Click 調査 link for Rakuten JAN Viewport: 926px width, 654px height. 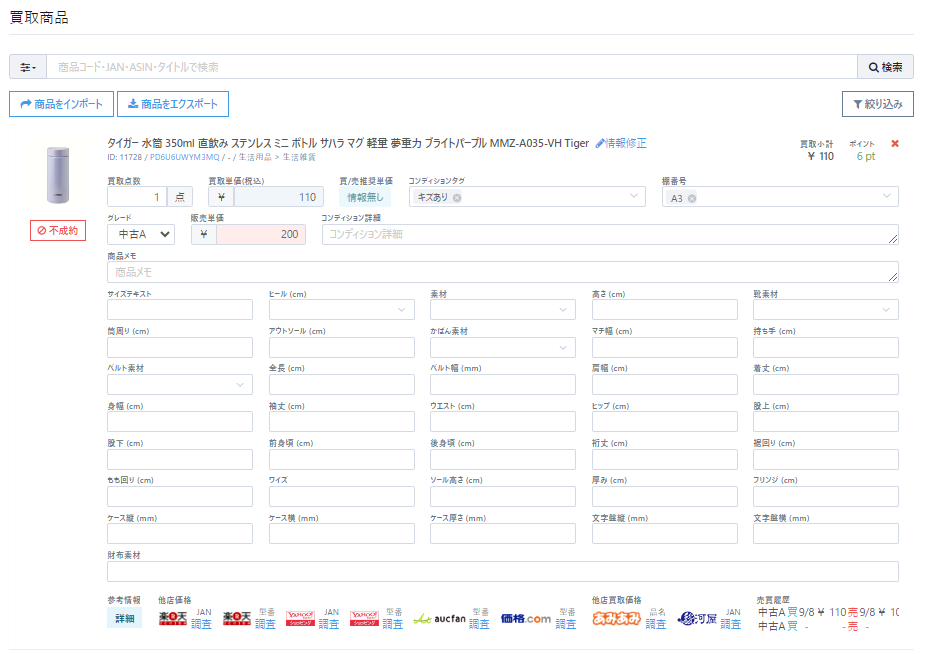point(201,624)
